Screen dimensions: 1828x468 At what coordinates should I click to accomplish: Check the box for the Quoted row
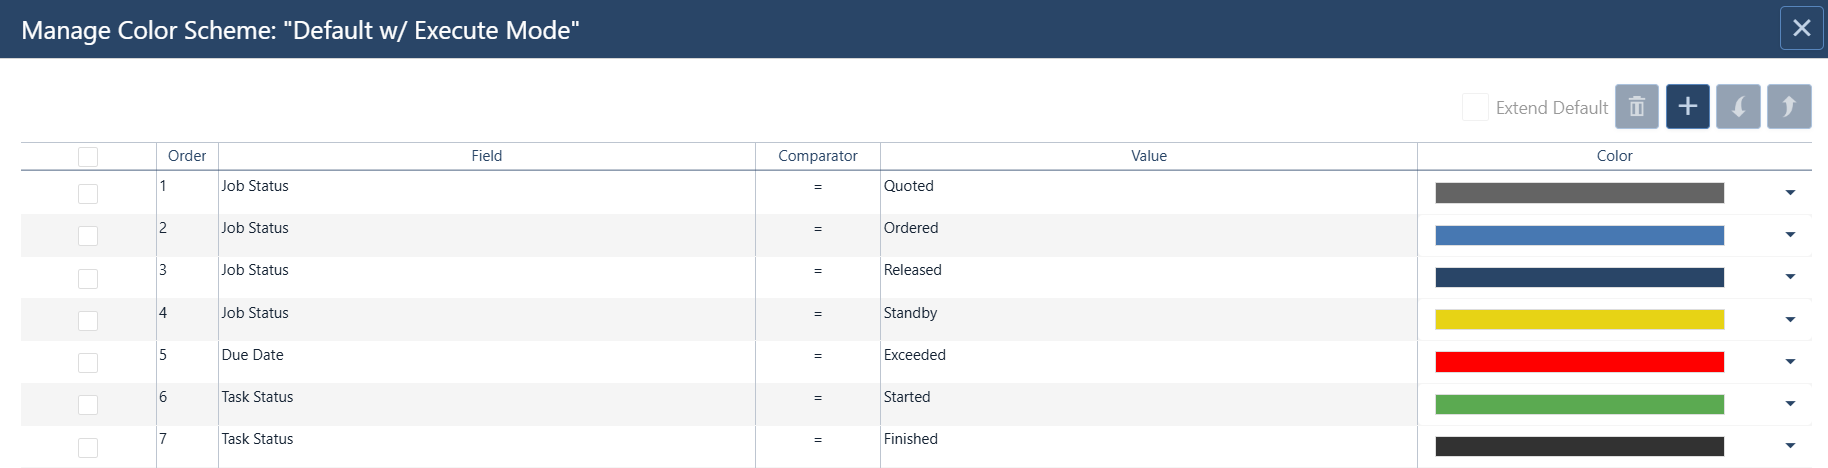[x=88, y=193]
